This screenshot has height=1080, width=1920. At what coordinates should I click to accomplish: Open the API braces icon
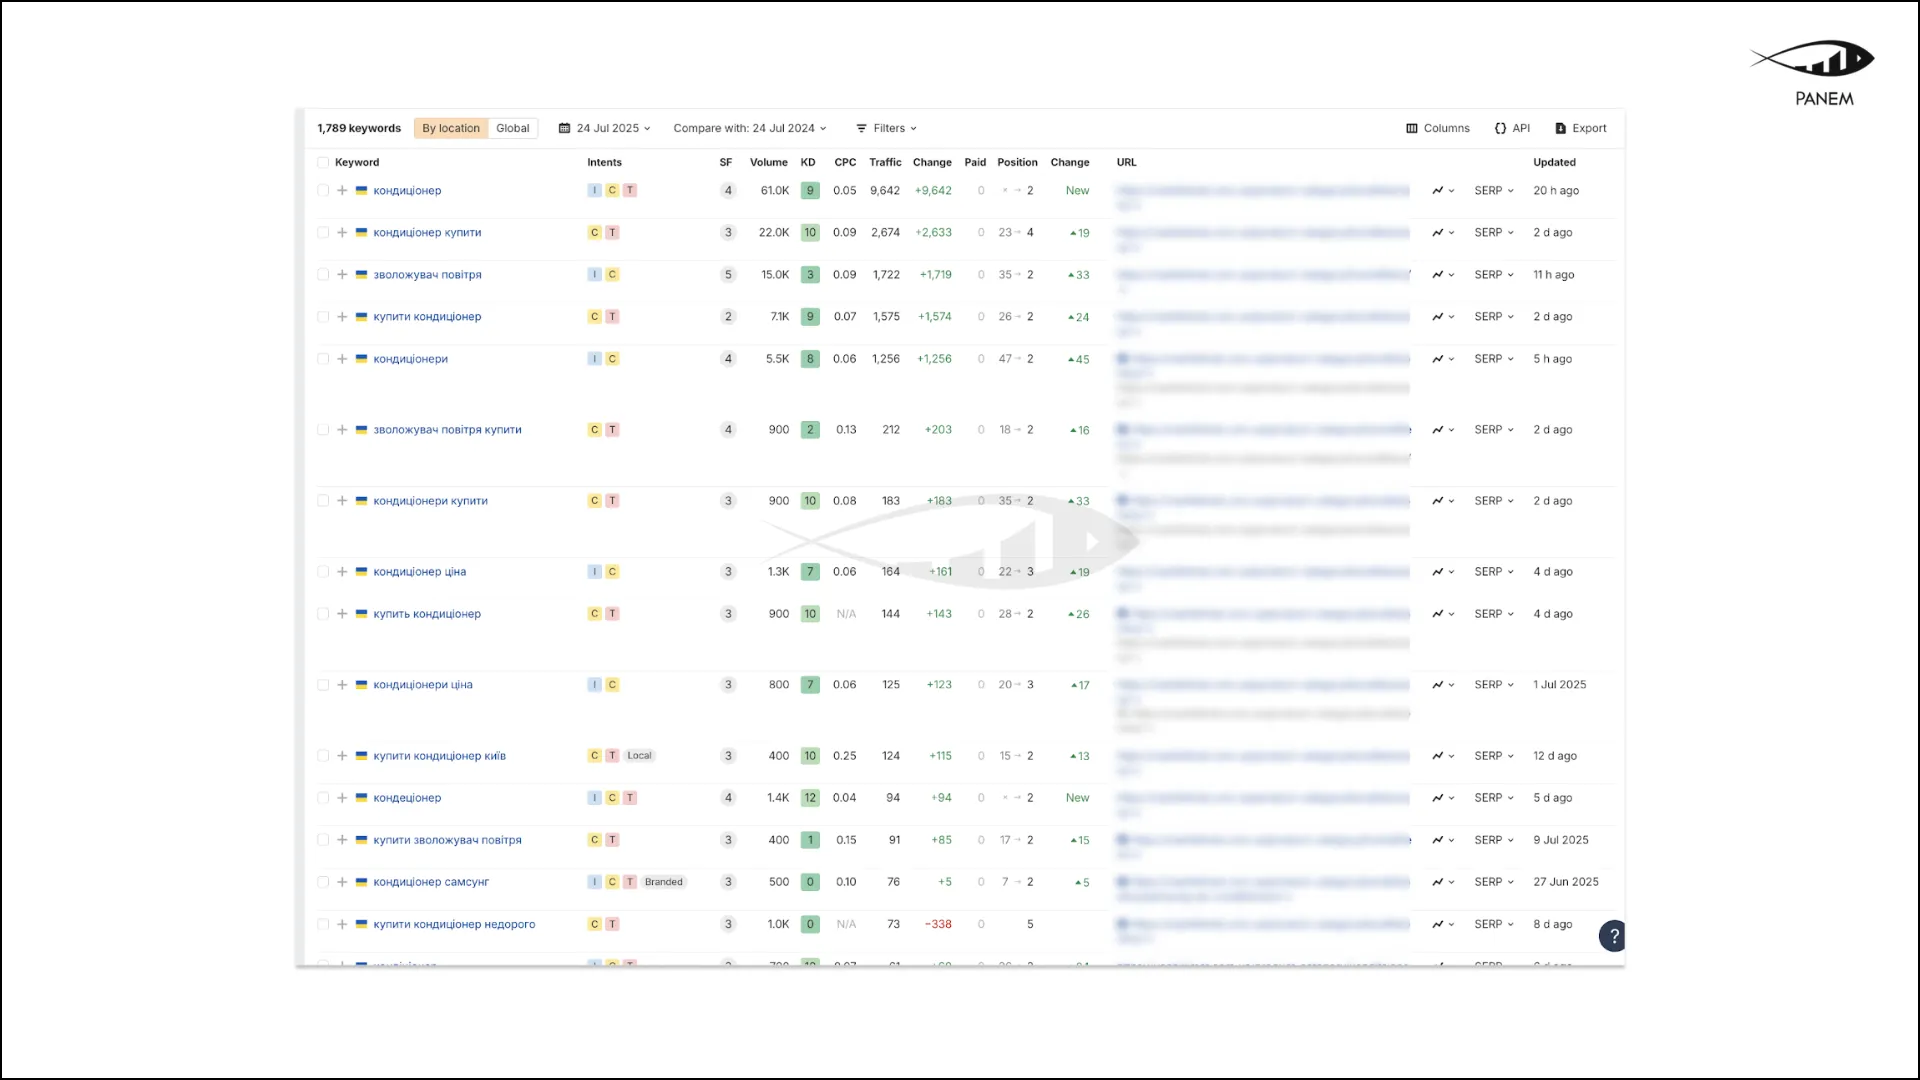coord(1500,128)
